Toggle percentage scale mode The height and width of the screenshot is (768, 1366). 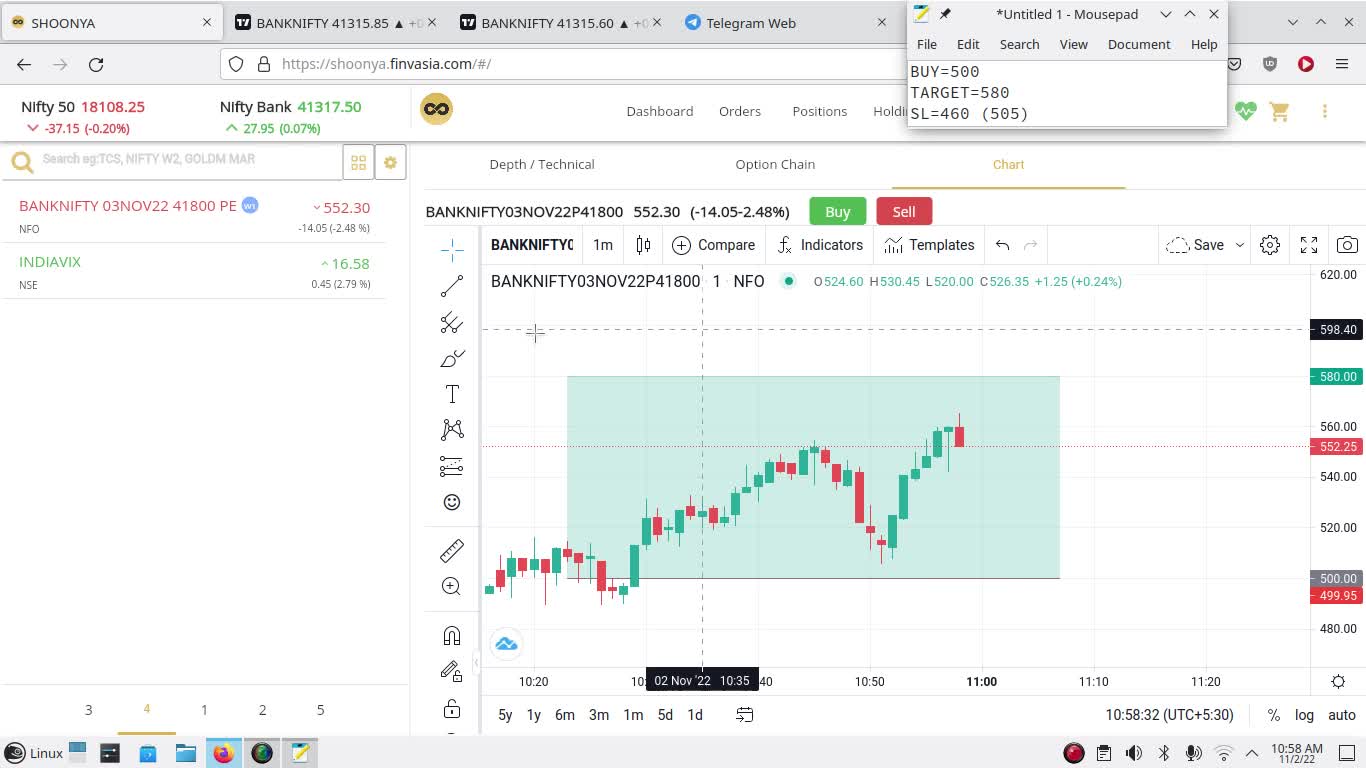(x=1273, y=715)
